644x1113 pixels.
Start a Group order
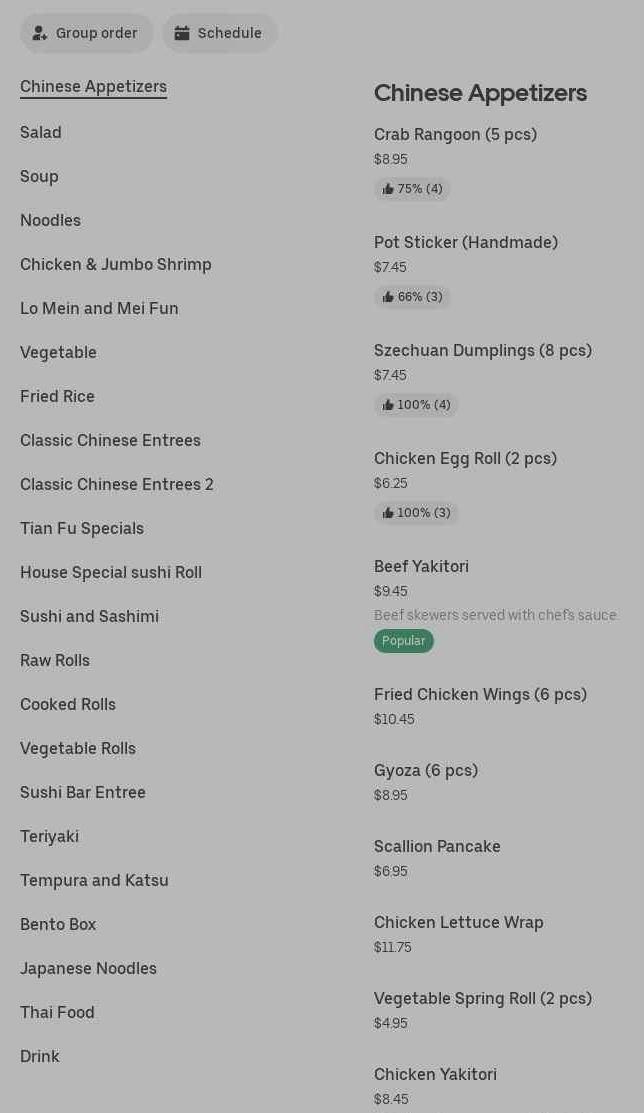87,33
